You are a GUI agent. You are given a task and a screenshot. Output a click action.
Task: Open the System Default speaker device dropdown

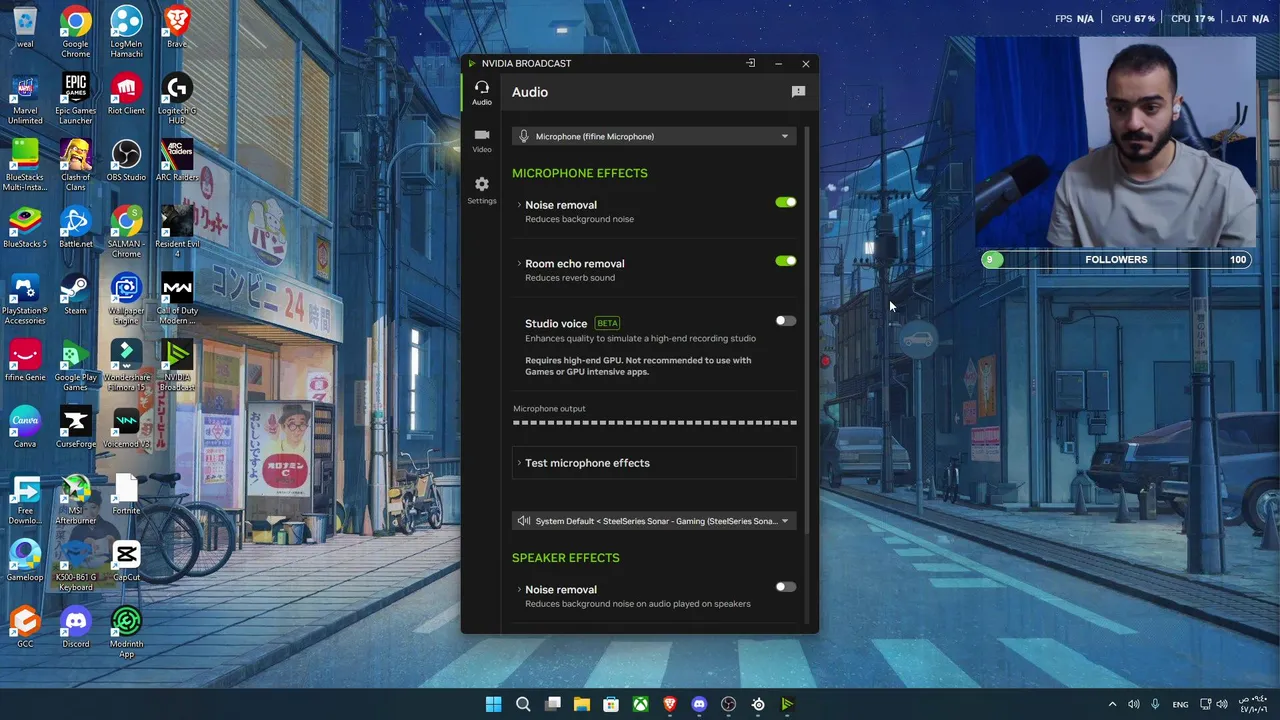coord(654,521)
